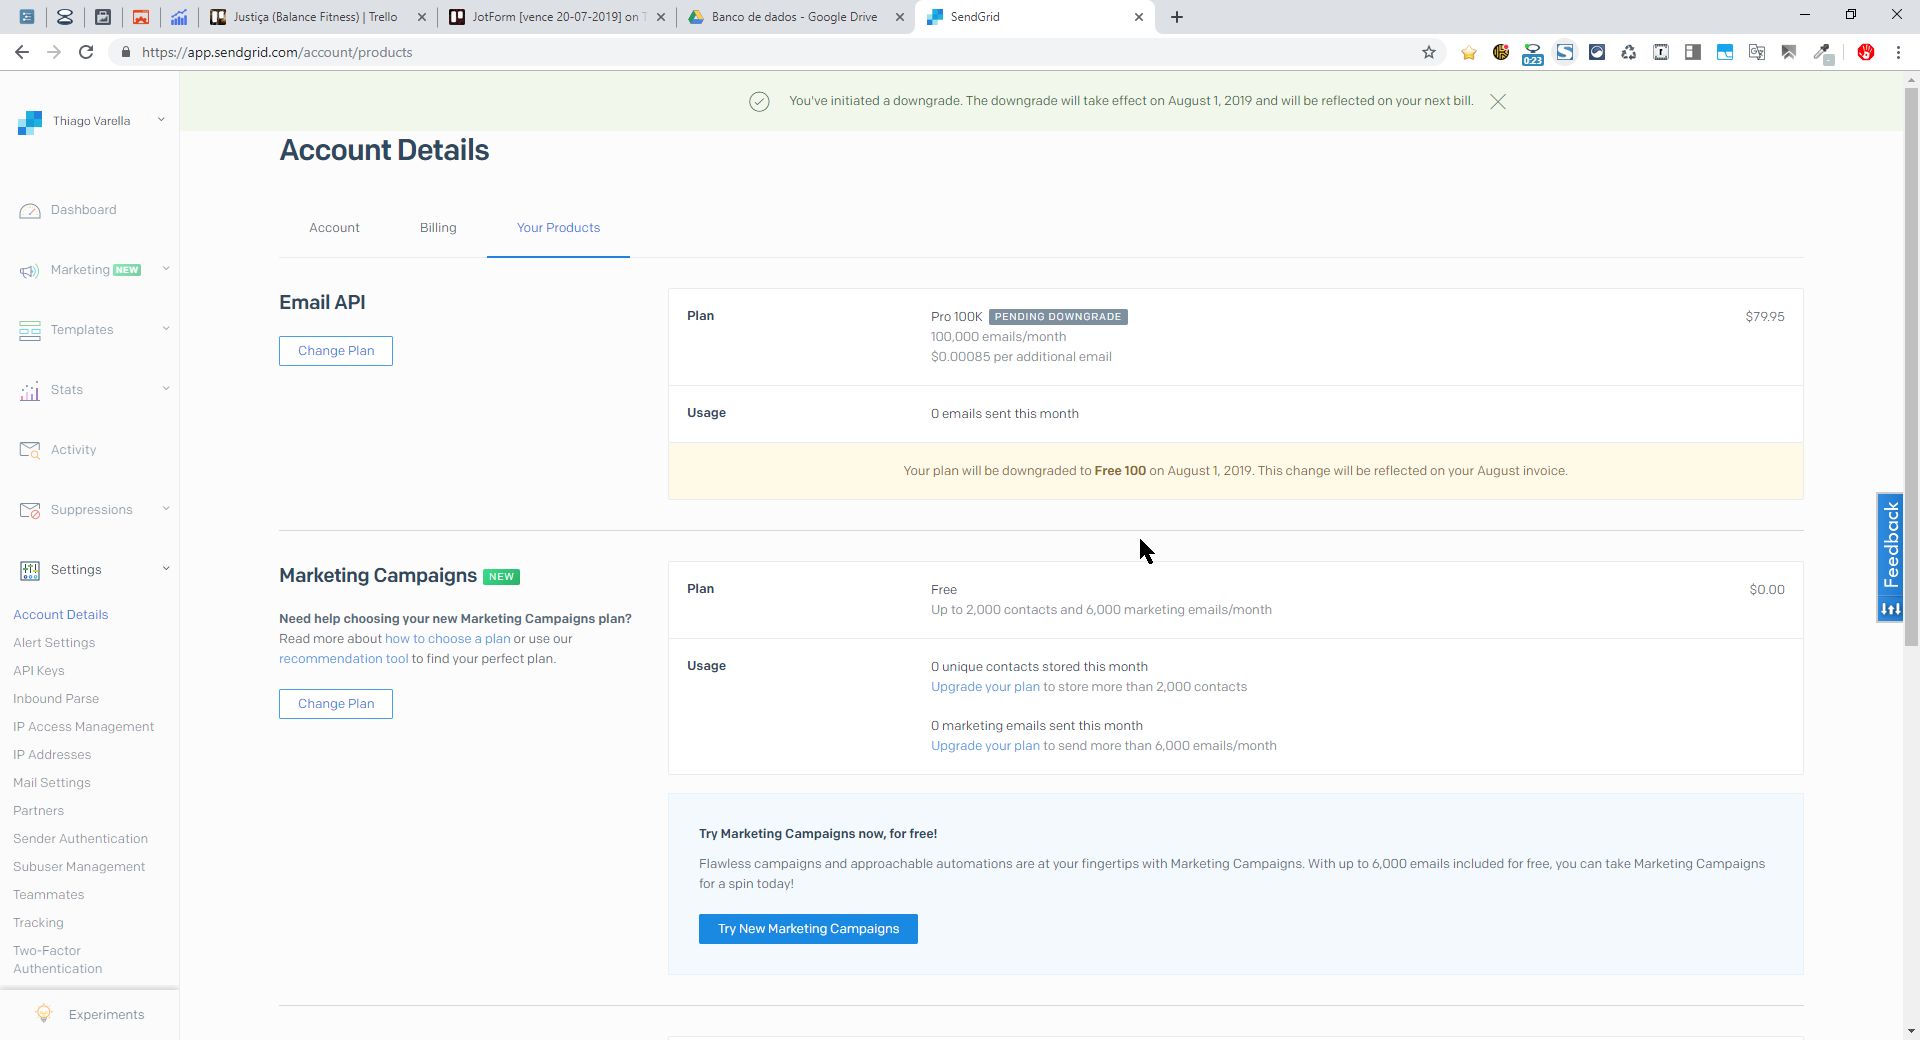Click the Pro 100K price $79.95
Viewport: 1920px width, 1040px height.
point(1765,317)
